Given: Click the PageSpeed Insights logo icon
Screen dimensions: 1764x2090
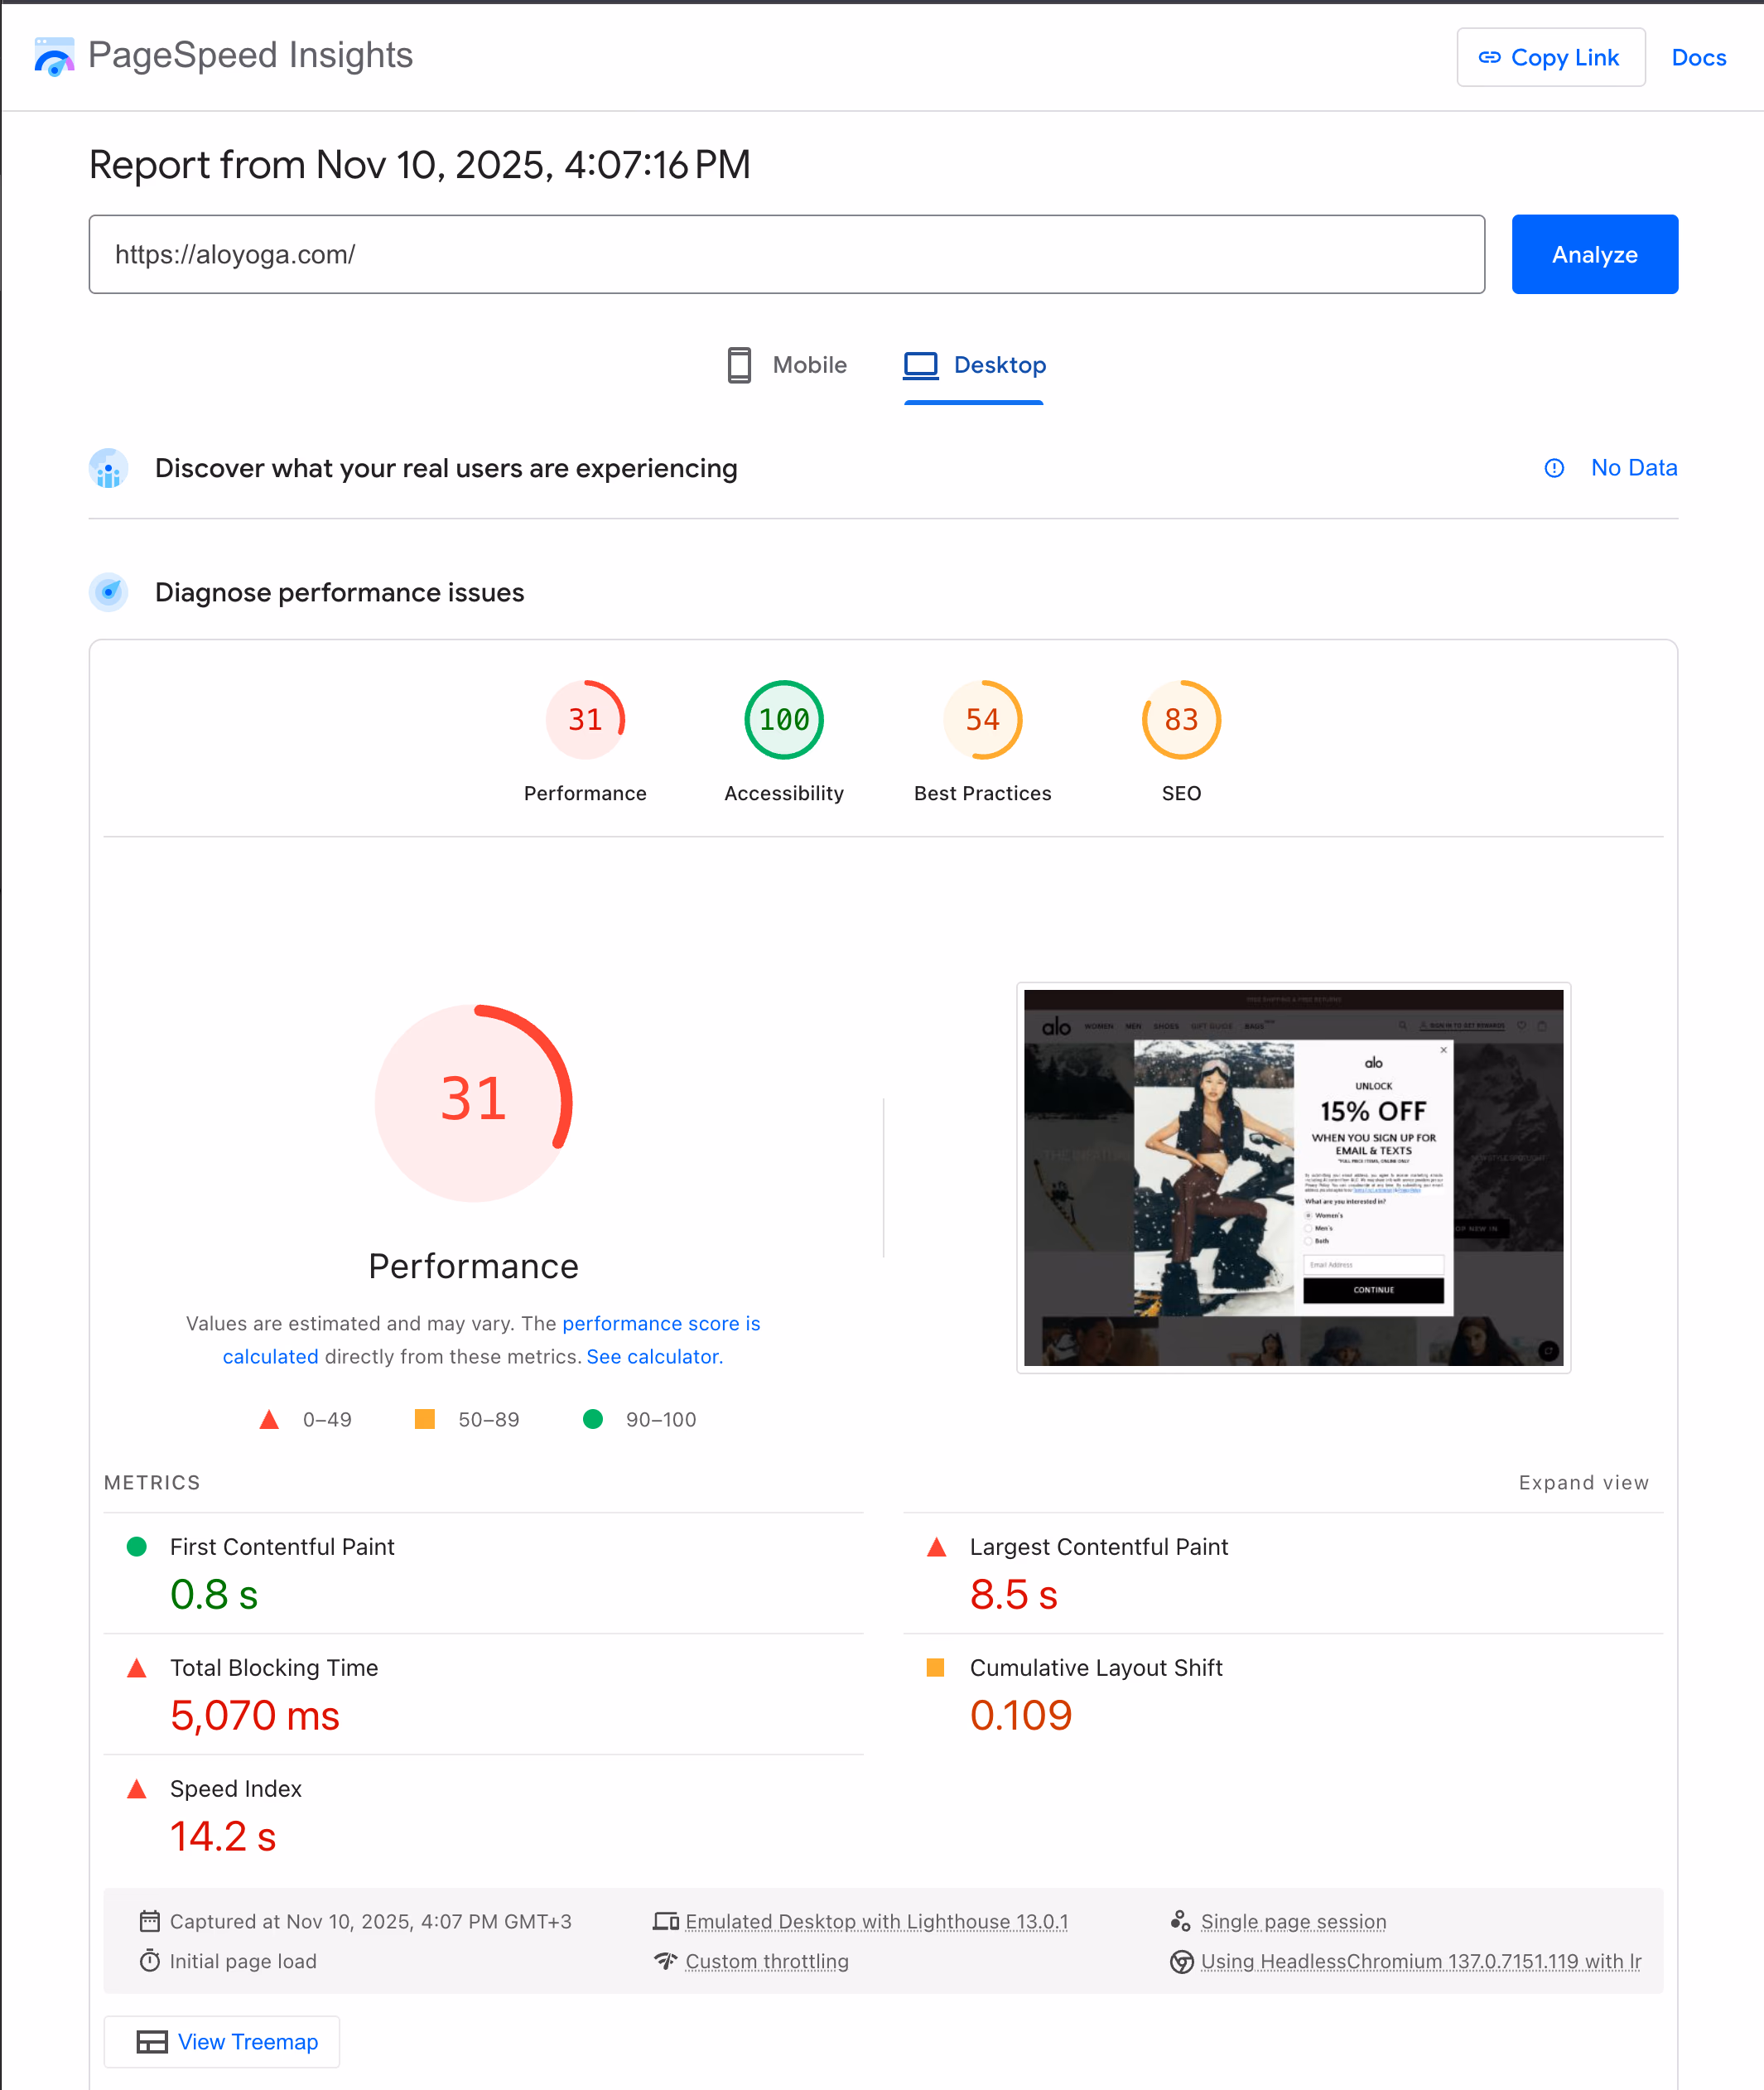Looking at the screenshot, I should tap(54, 56).
